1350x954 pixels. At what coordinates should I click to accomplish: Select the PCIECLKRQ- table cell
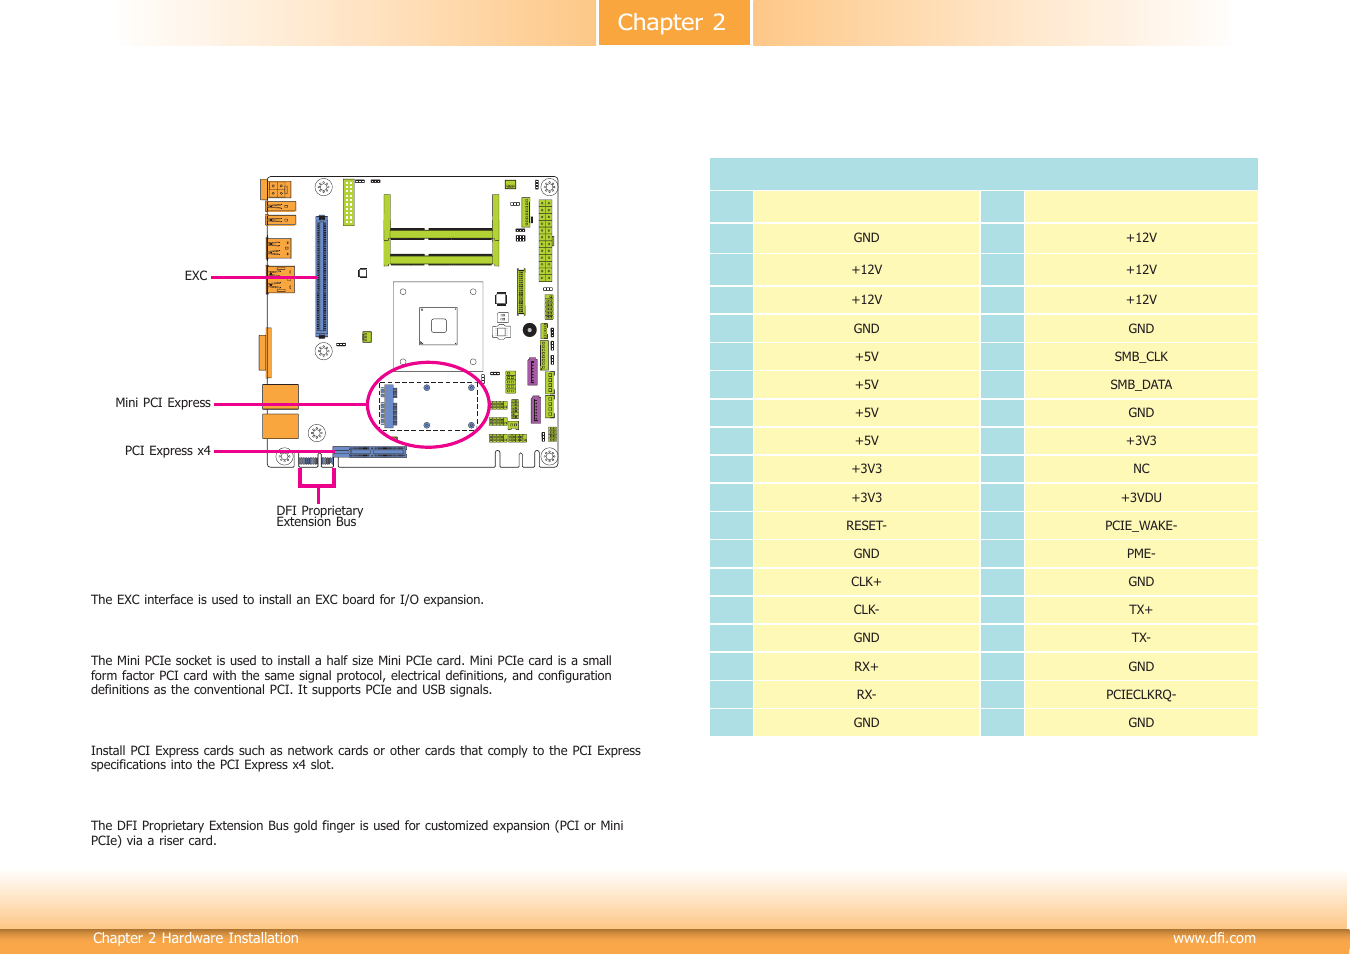1141,695
